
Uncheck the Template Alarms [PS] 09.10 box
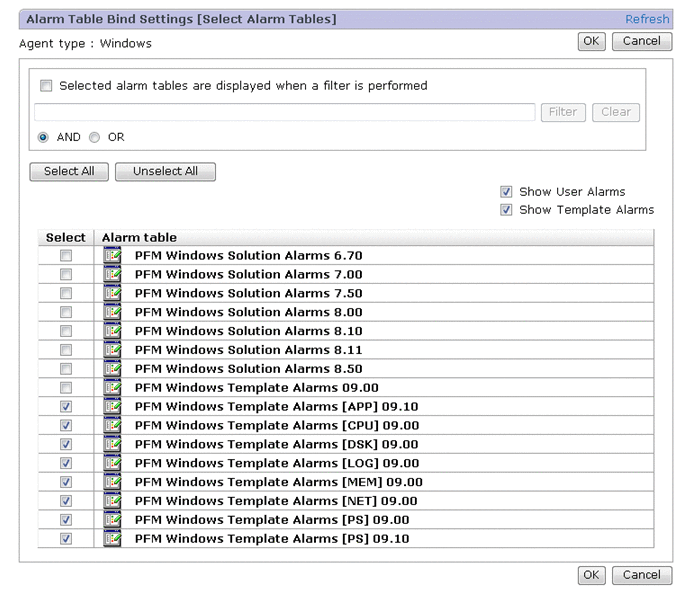tap(66, 539)
